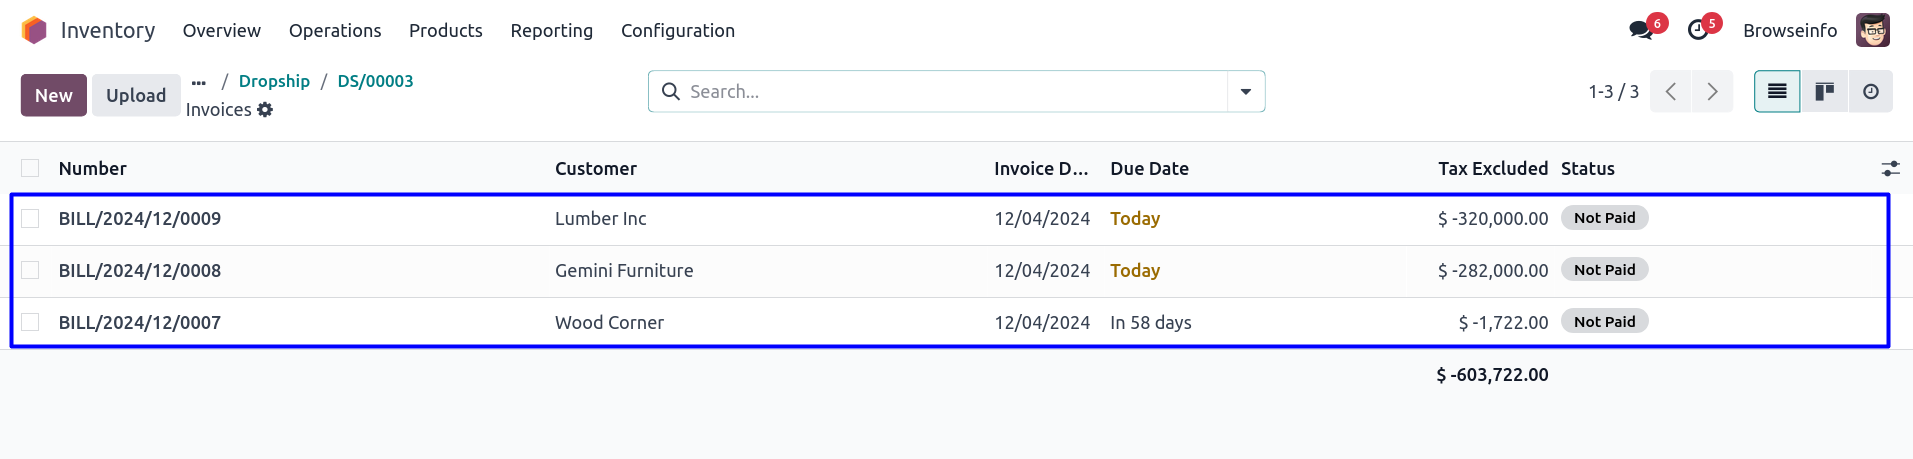Switch to kanban view

point(1824,92)
